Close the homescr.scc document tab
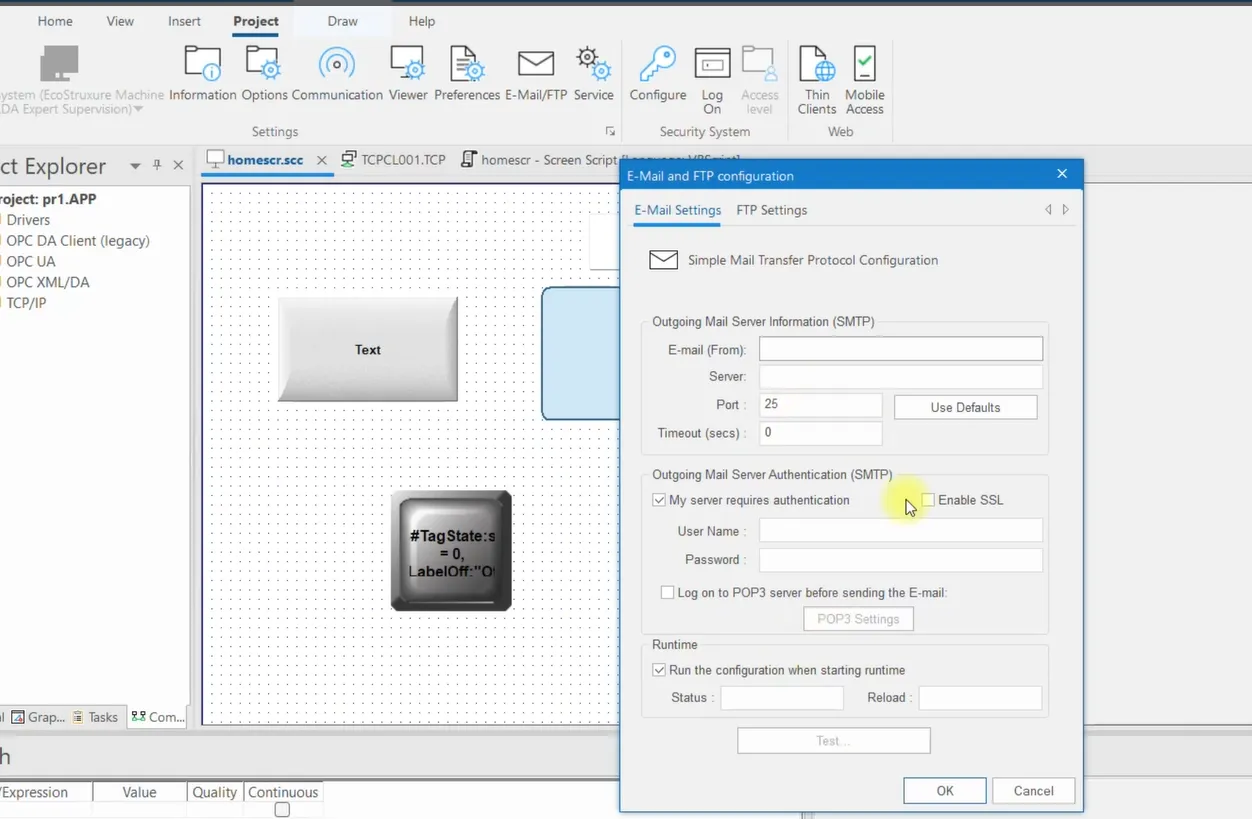 tap(322, 160)
